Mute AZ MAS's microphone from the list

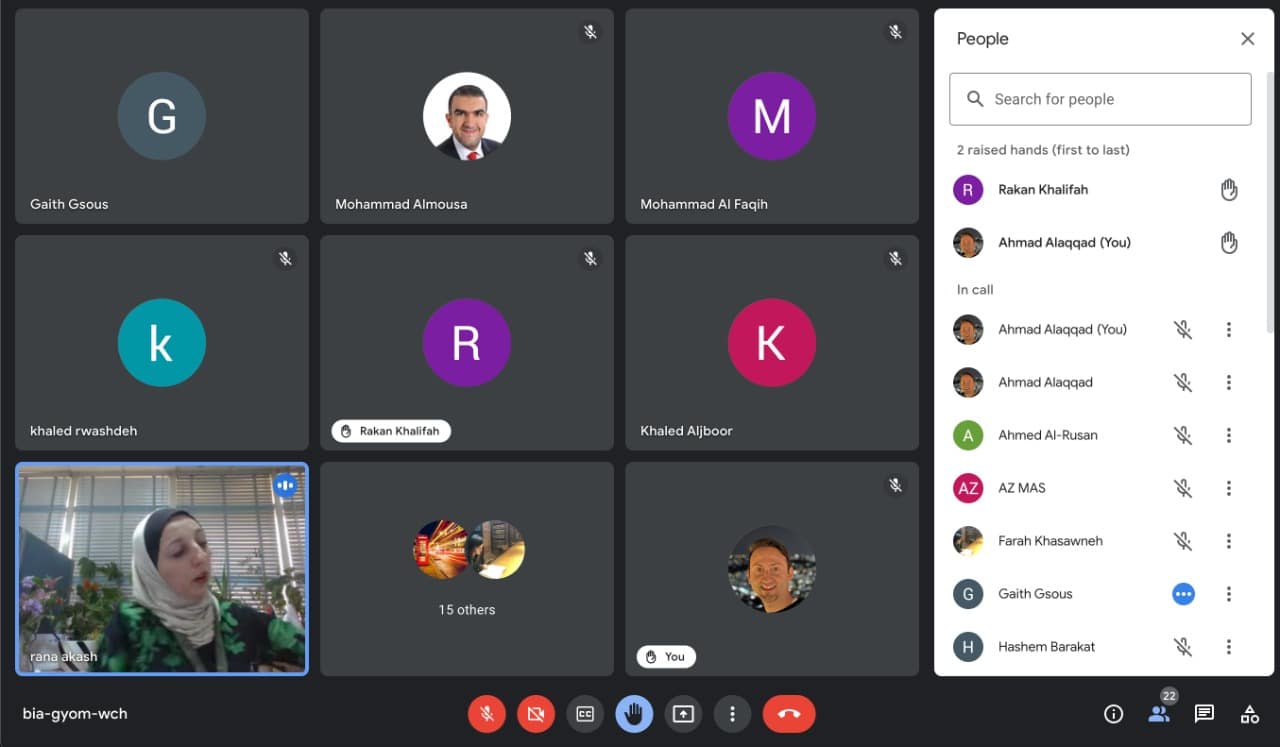coord(1183,488)
